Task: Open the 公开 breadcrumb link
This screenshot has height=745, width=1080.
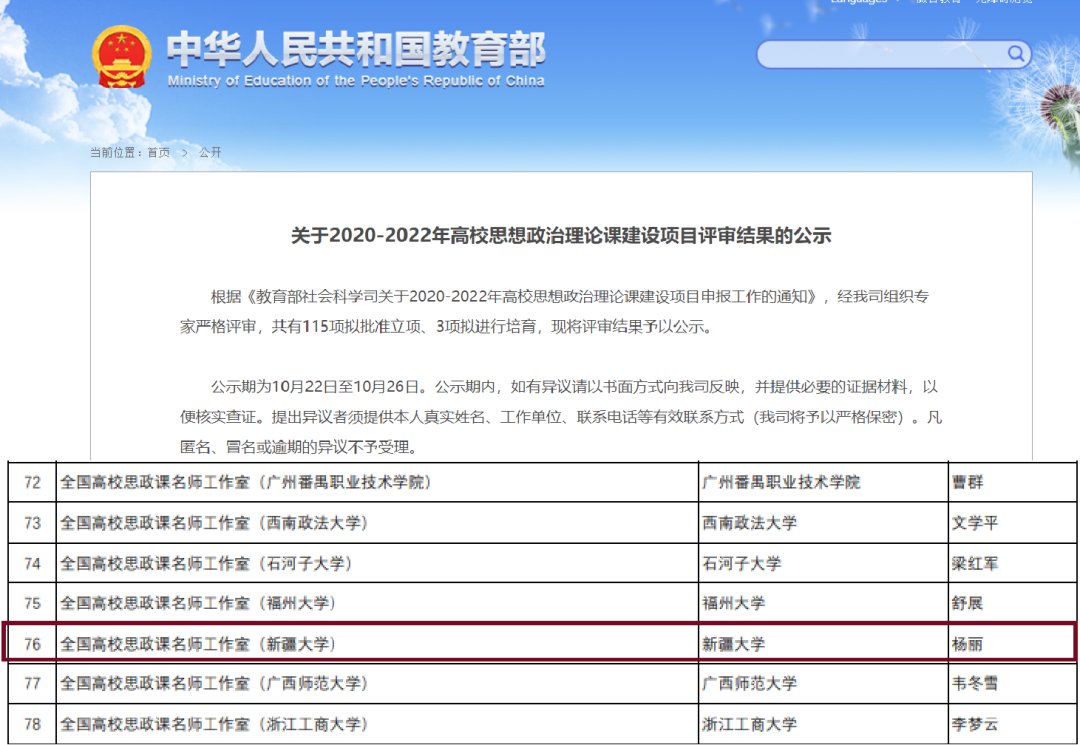Action: (x=210, y=152)
